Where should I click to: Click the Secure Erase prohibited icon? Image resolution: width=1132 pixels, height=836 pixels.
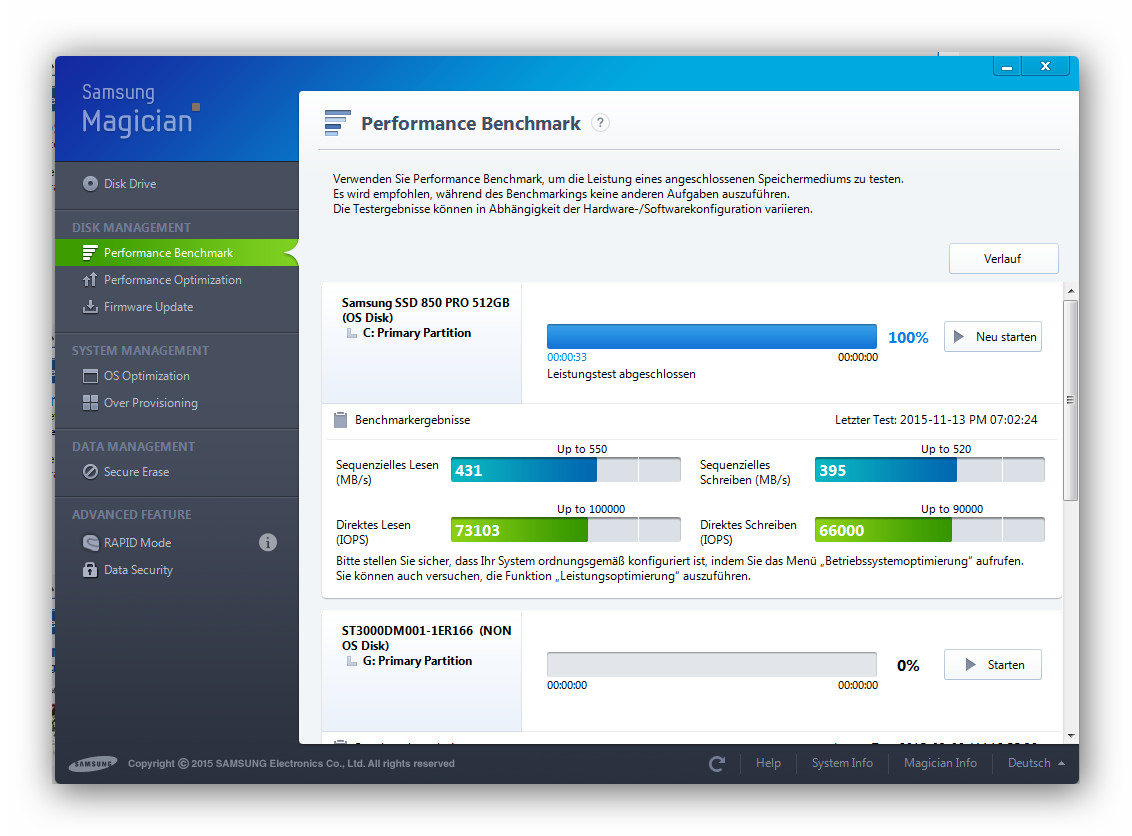pyautogui.click(x=90, y=471)
